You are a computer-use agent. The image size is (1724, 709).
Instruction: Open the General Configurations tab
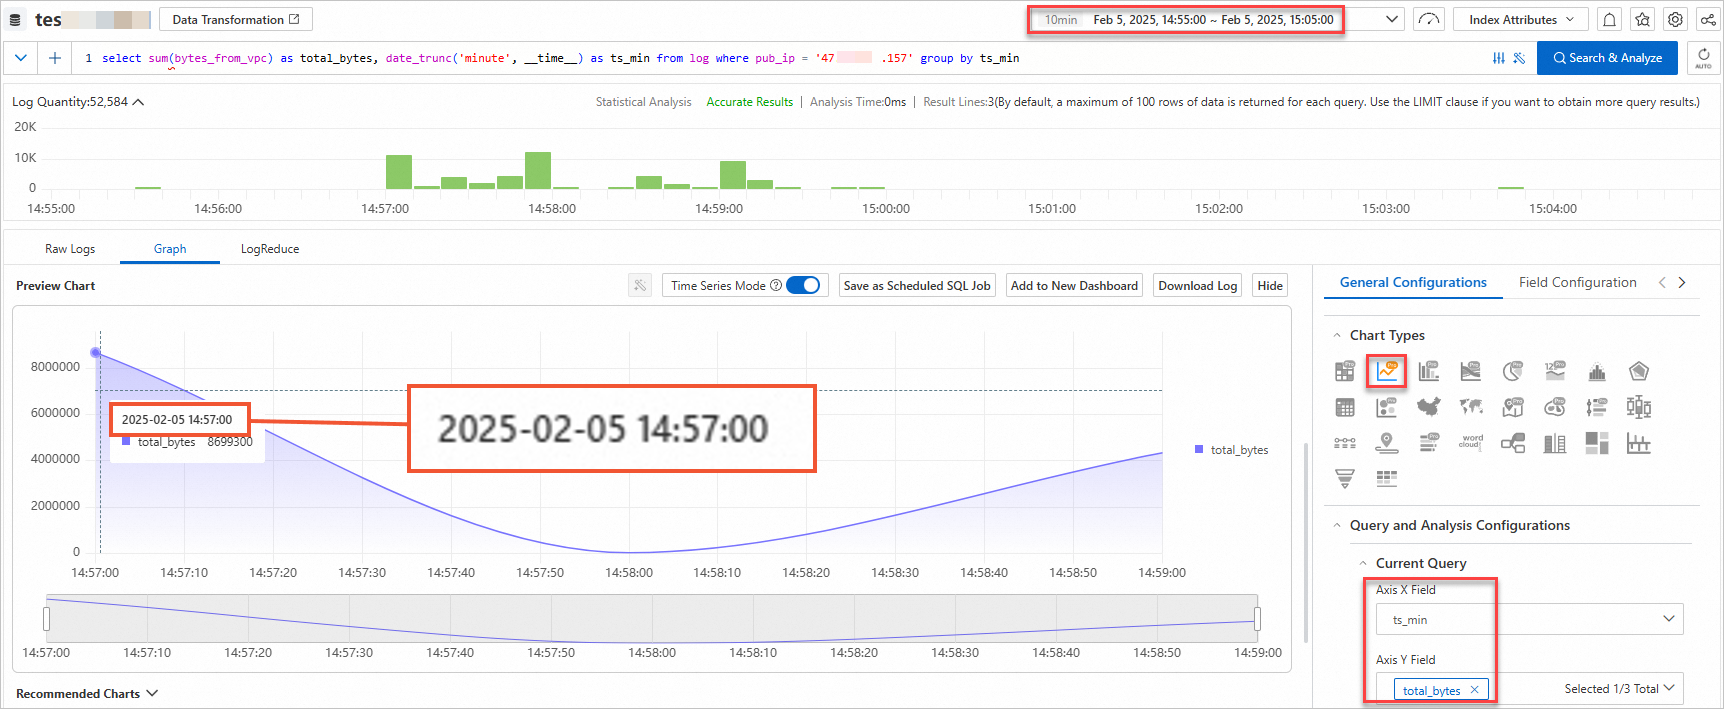click(x=1413, y=282)
